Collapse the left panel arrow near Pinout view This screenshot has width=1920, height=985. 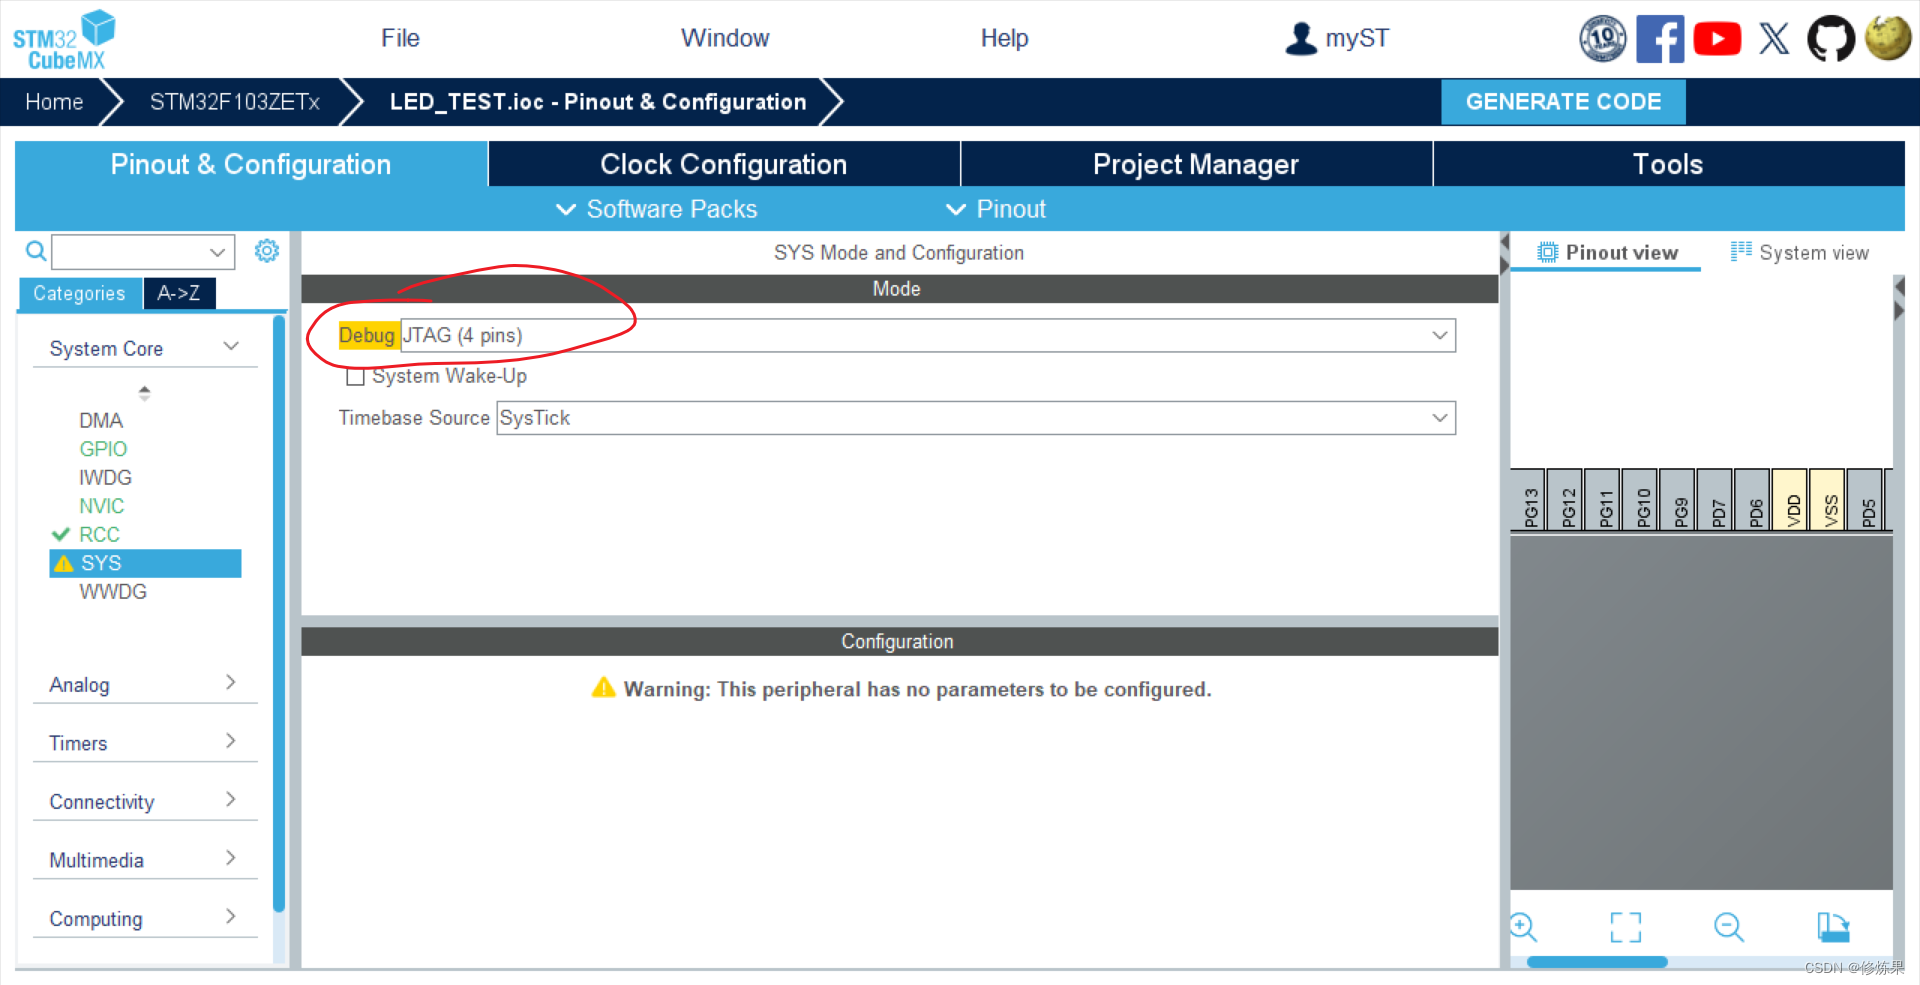pos(1504,242)
